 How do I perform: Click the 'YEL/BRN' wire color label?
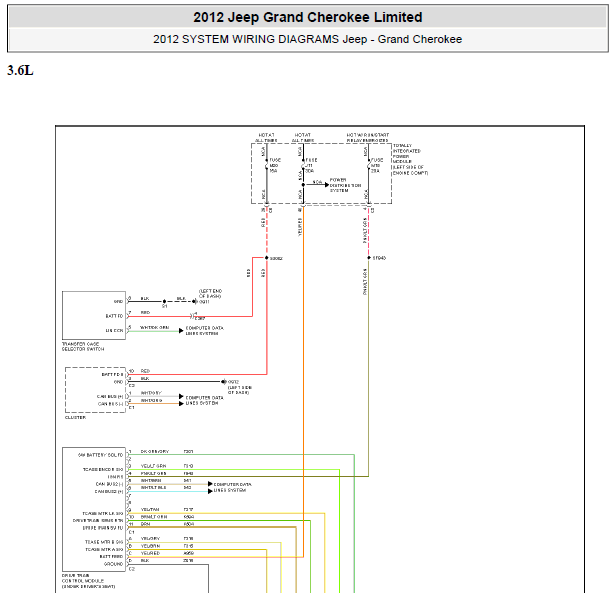pos(150,546)
